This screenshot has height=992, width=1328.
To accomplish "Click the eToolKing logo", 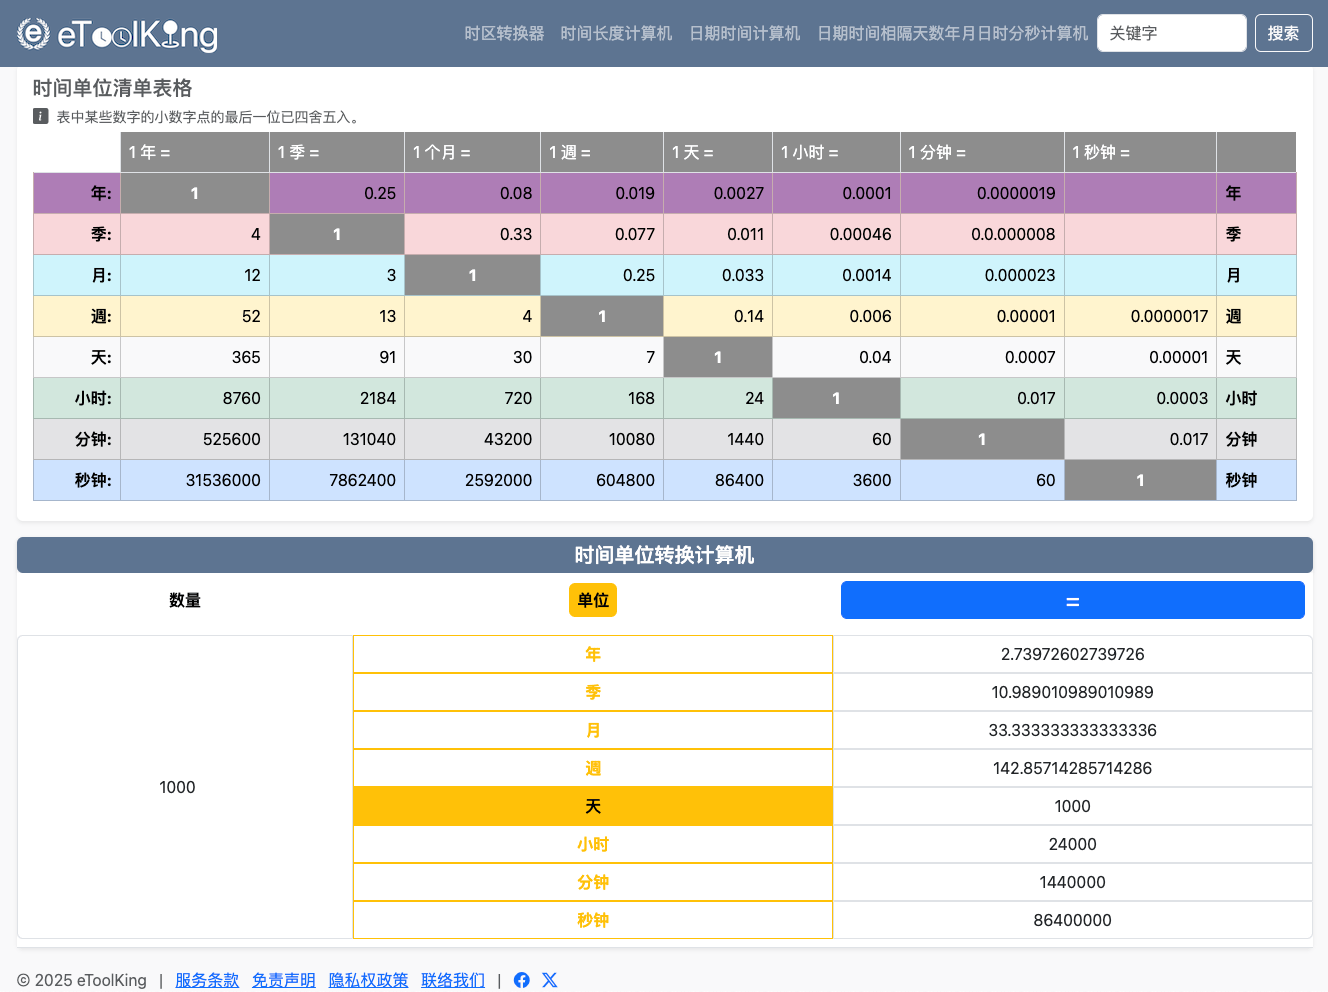I will coord(118,34).
